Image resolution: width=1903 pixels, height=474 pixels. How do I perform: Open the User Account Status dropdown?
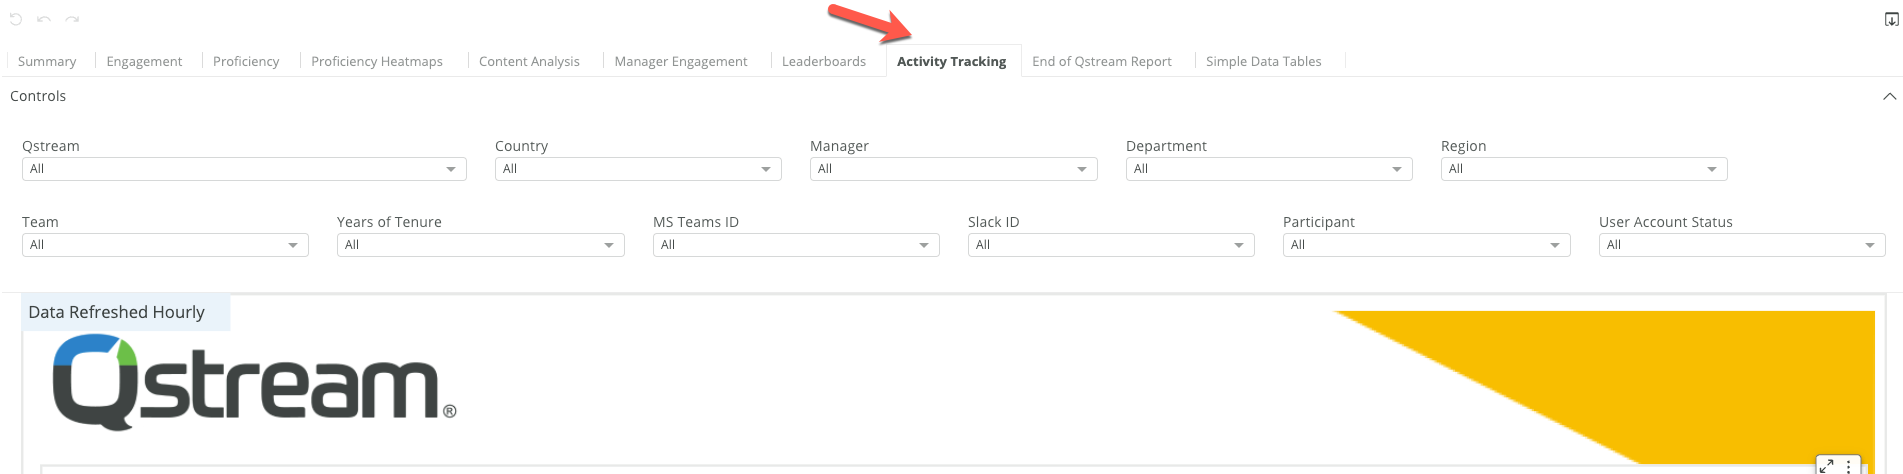(x=1742, y=245)
